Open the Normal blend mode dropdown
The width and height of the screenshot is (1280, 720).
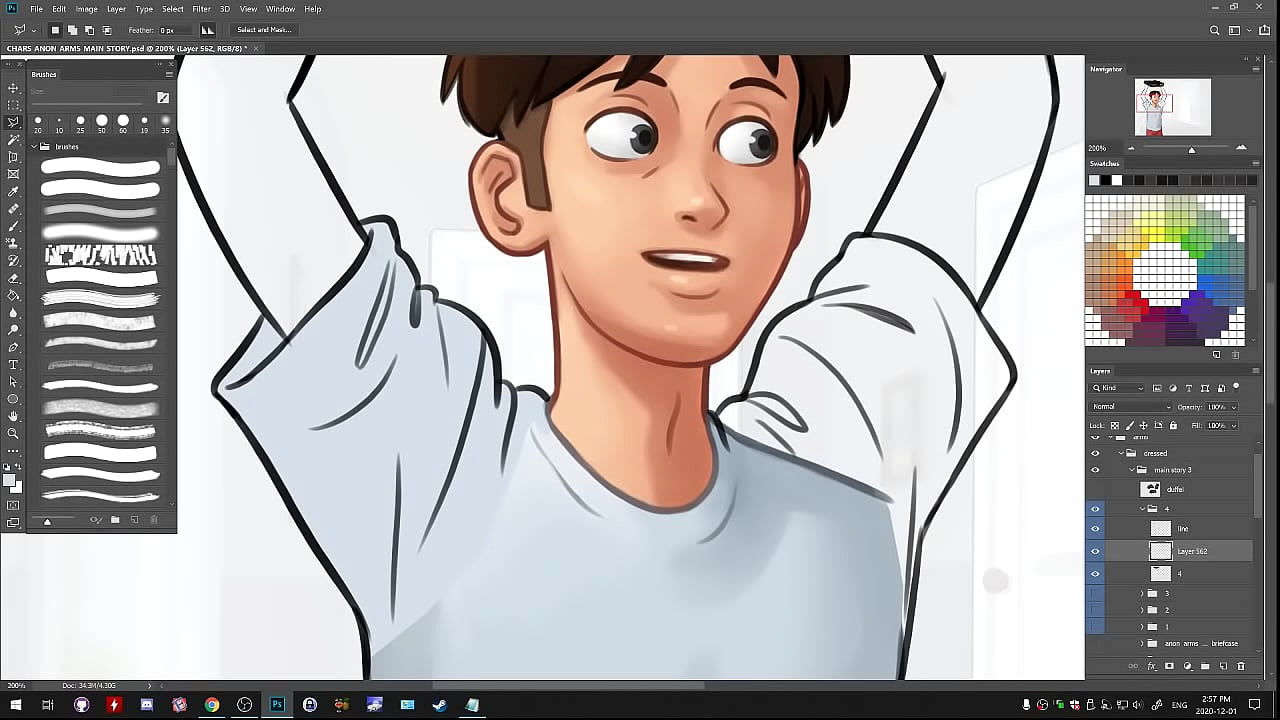coord(1131,407)
